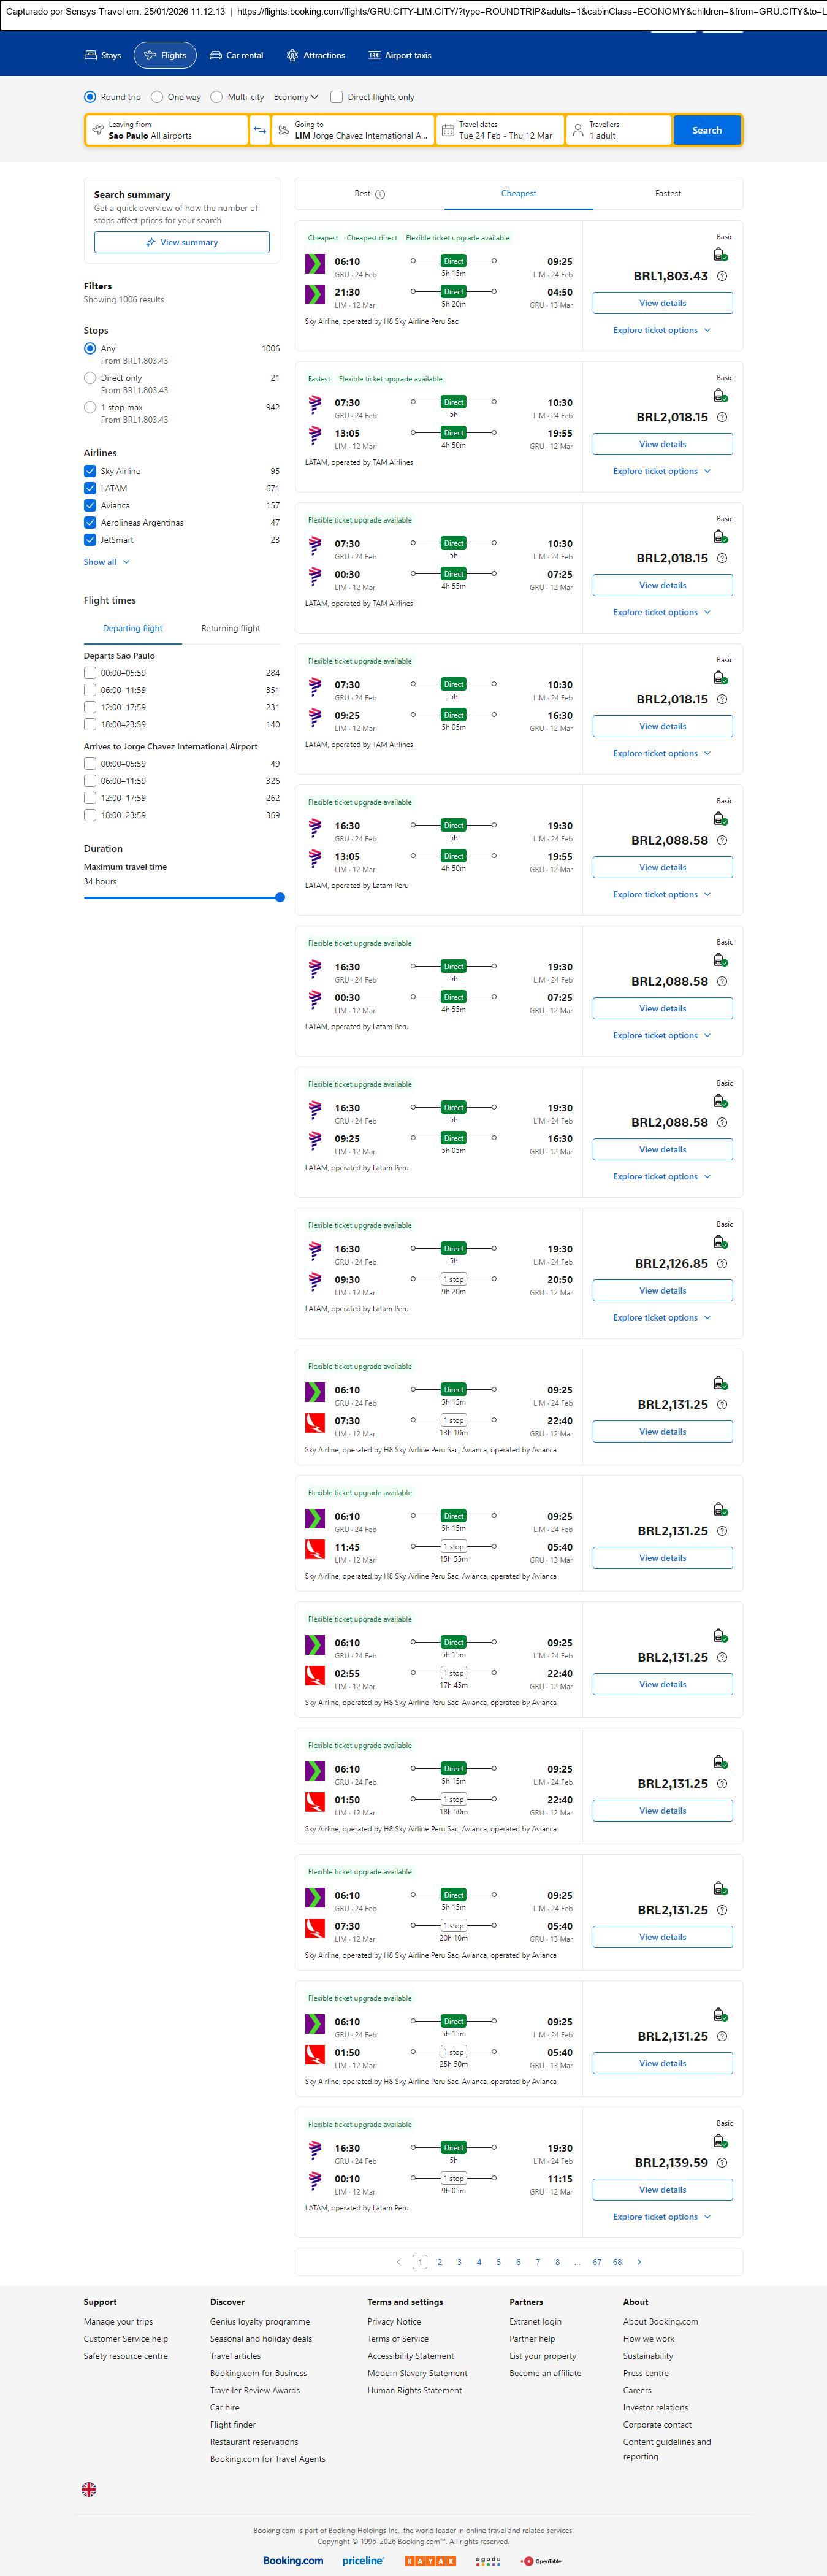Image resolution: width=827 pixels, height=2576 pixels.
Task: Enable Direct flights only checkbox
Action: point(337,97)
